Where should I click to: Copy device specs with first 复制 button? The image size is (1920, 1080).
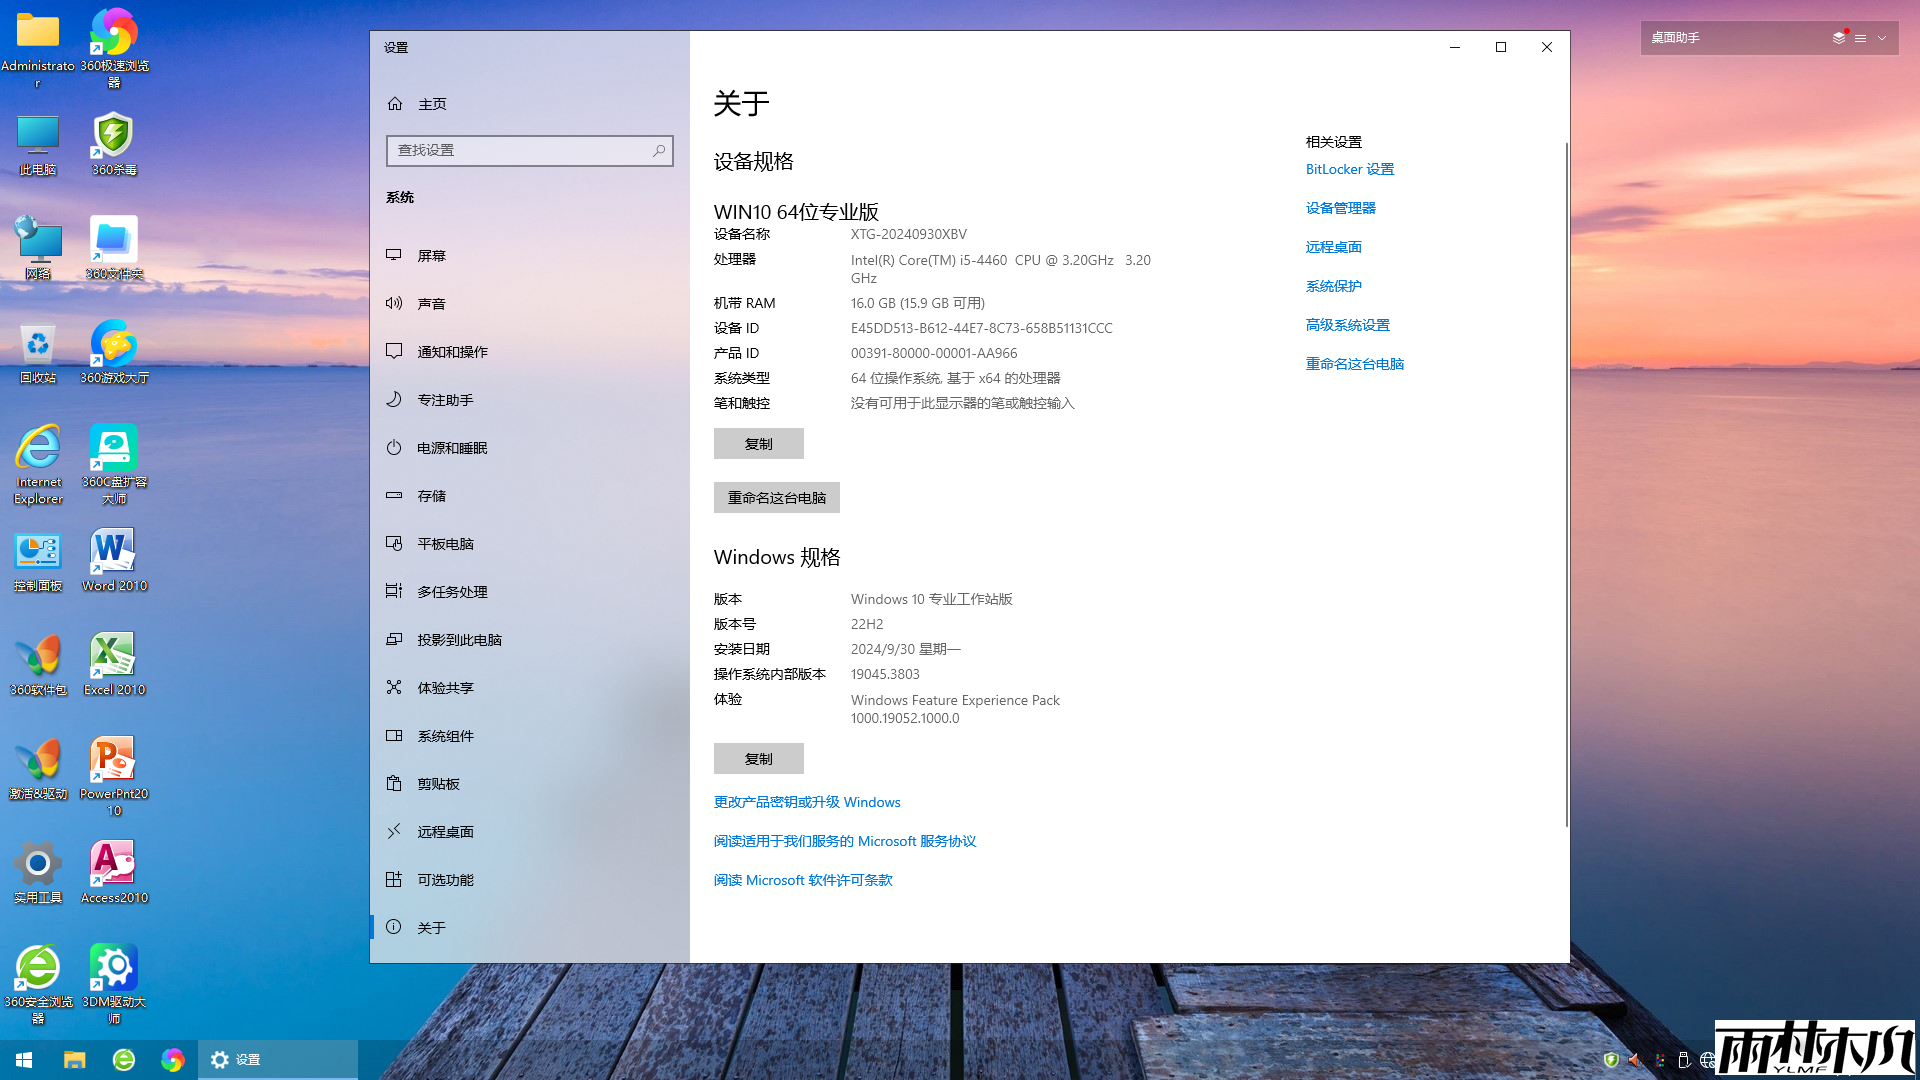pyautogui.click(x=758, y=444)
